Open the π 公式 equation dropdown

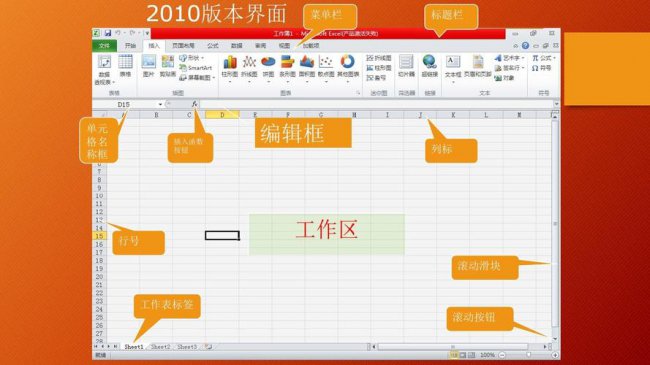[x=554, y=58]
